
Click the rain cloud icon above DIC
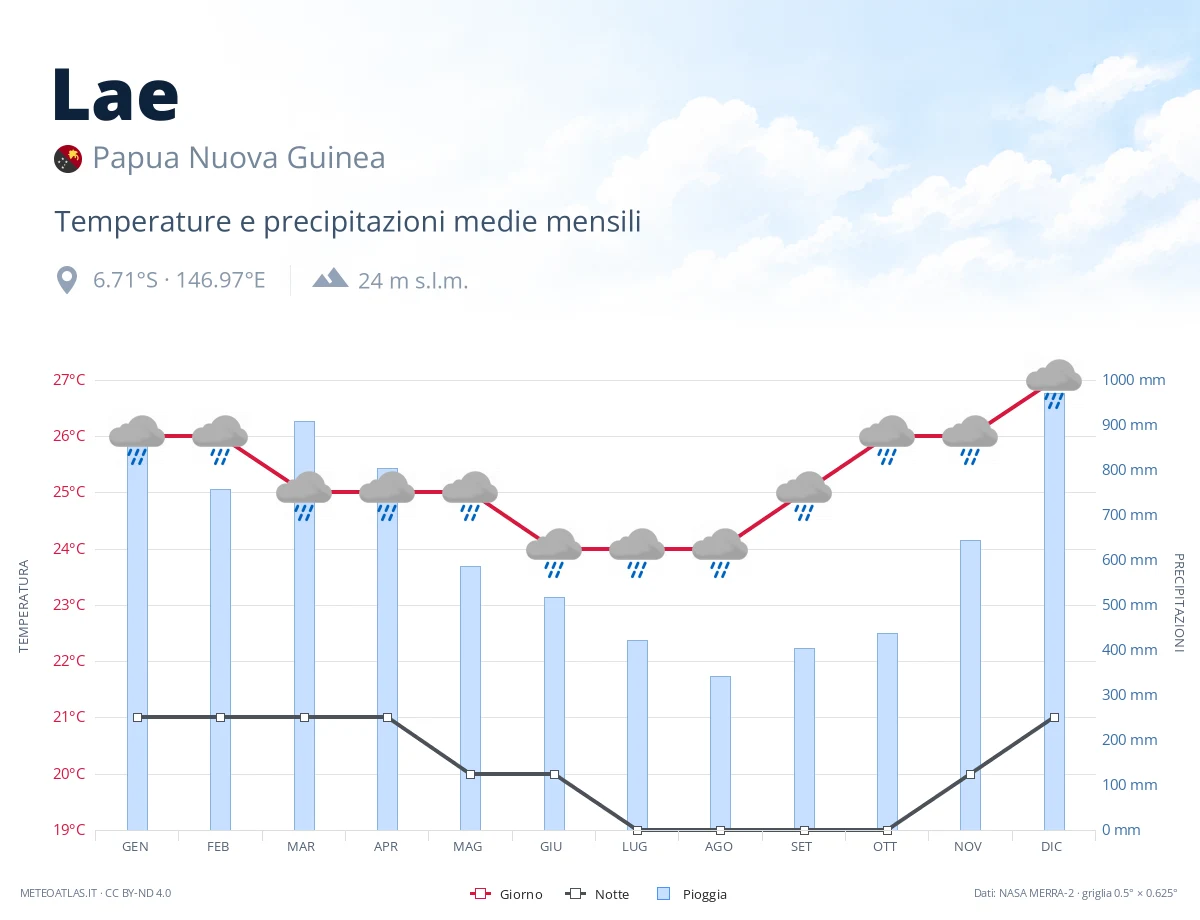pyautogui.click(x=1054, y=384)
